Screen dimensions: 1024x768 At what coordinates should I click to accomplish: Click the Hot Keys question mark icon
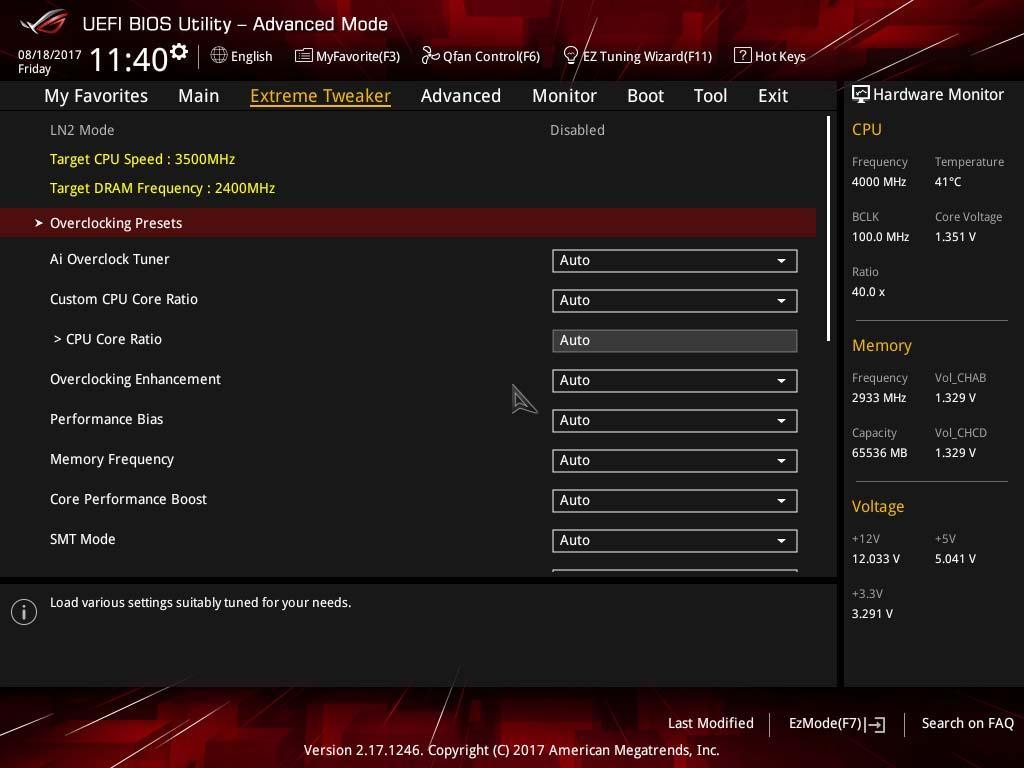click(743, 56)
